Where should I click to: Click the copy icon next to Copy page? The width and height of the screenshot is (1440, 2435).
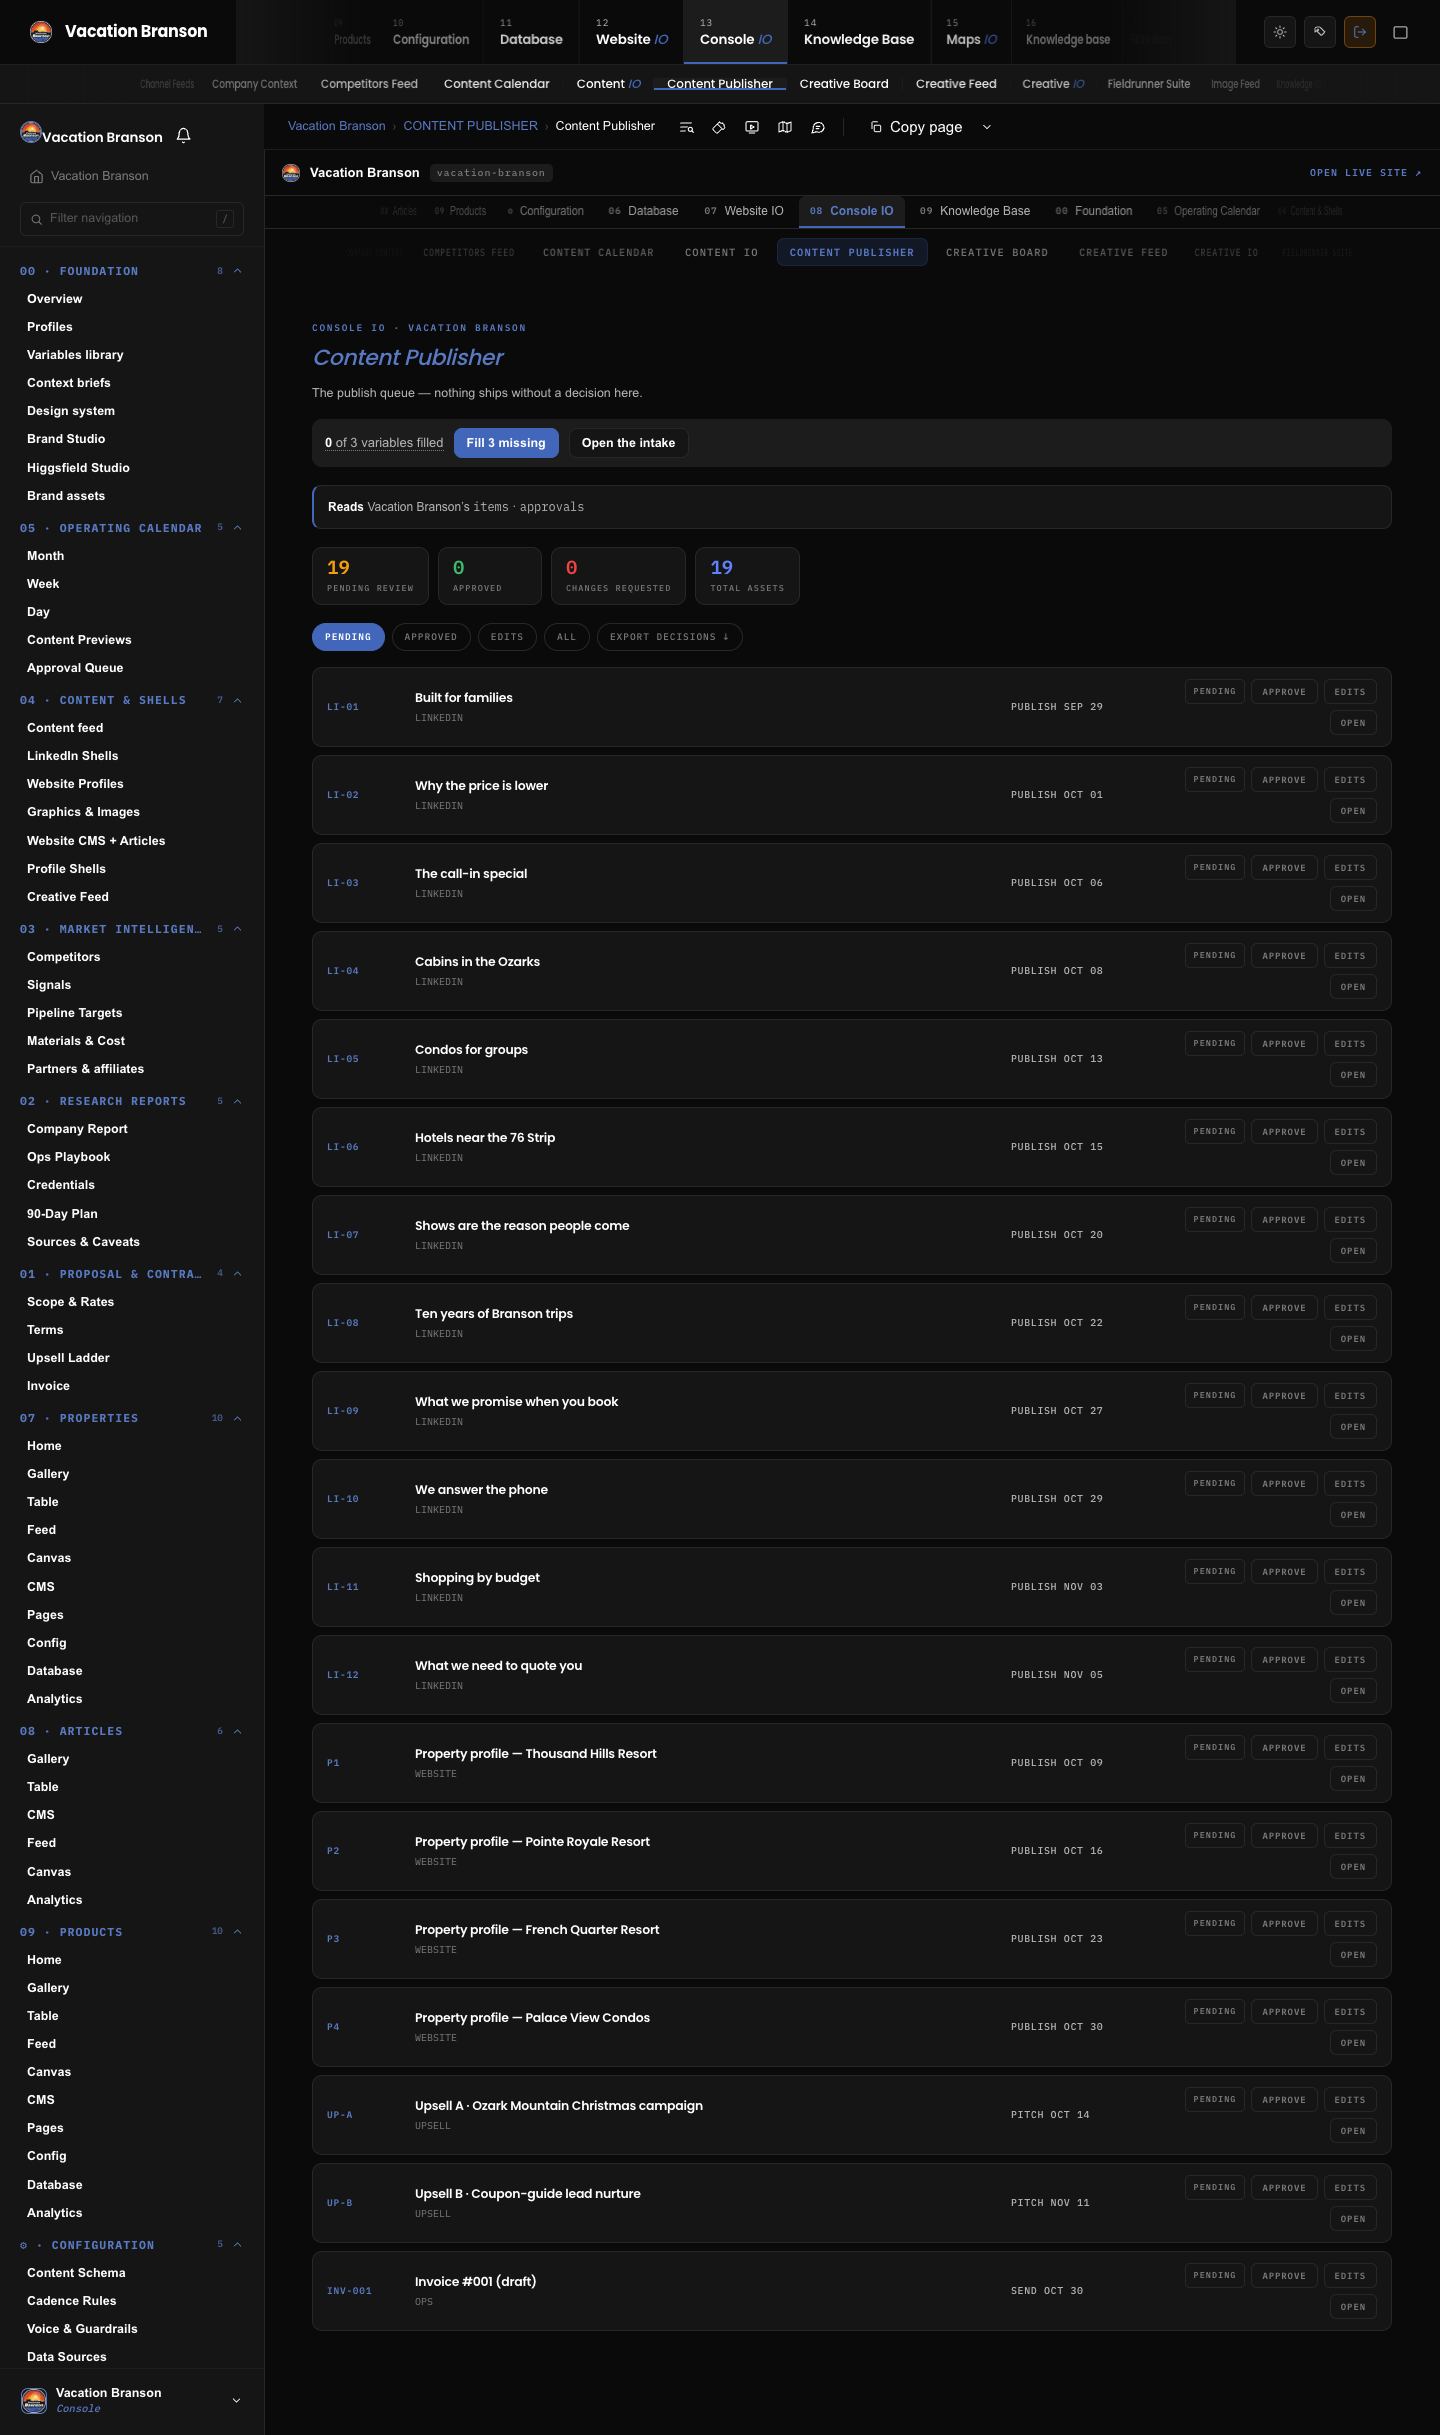pyautogui.click(x=876, y=127)
